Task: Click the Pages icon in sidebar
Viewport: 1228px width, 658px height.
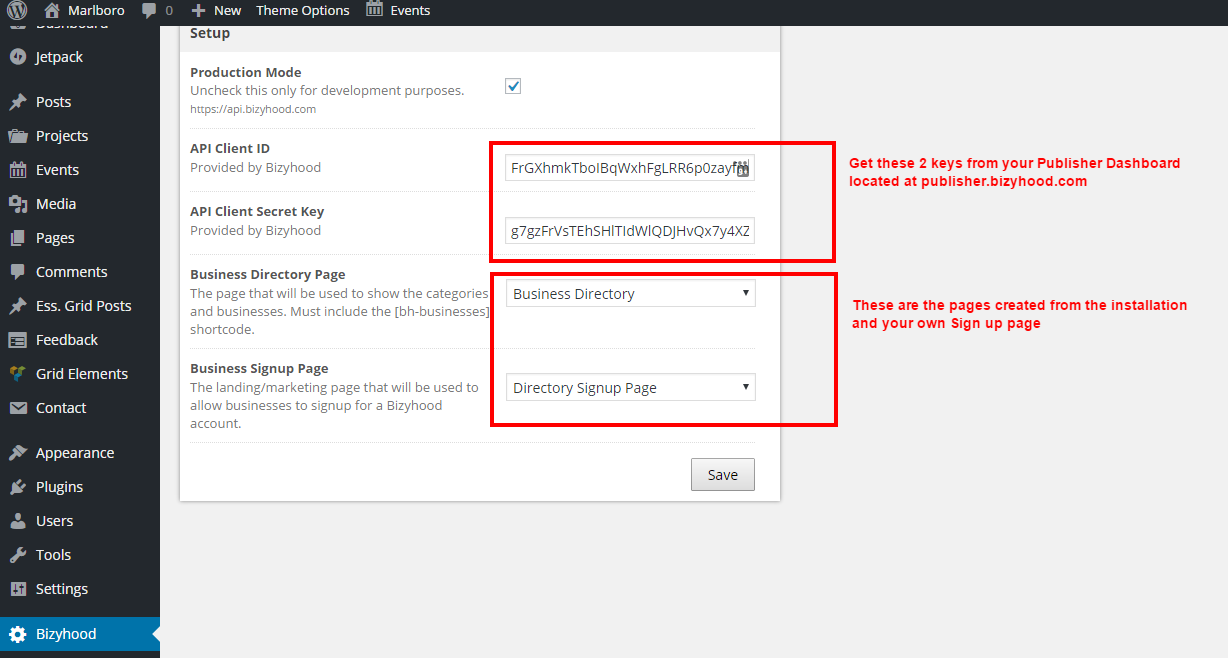Action: (17, 238)
